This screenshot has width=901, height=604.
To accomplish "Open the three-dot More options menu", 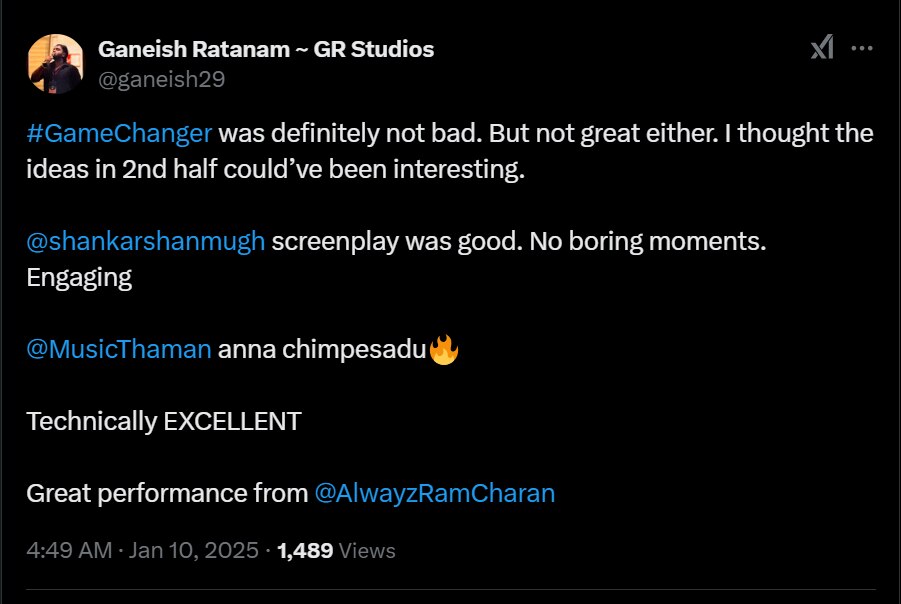I will (x=862, y=48).
